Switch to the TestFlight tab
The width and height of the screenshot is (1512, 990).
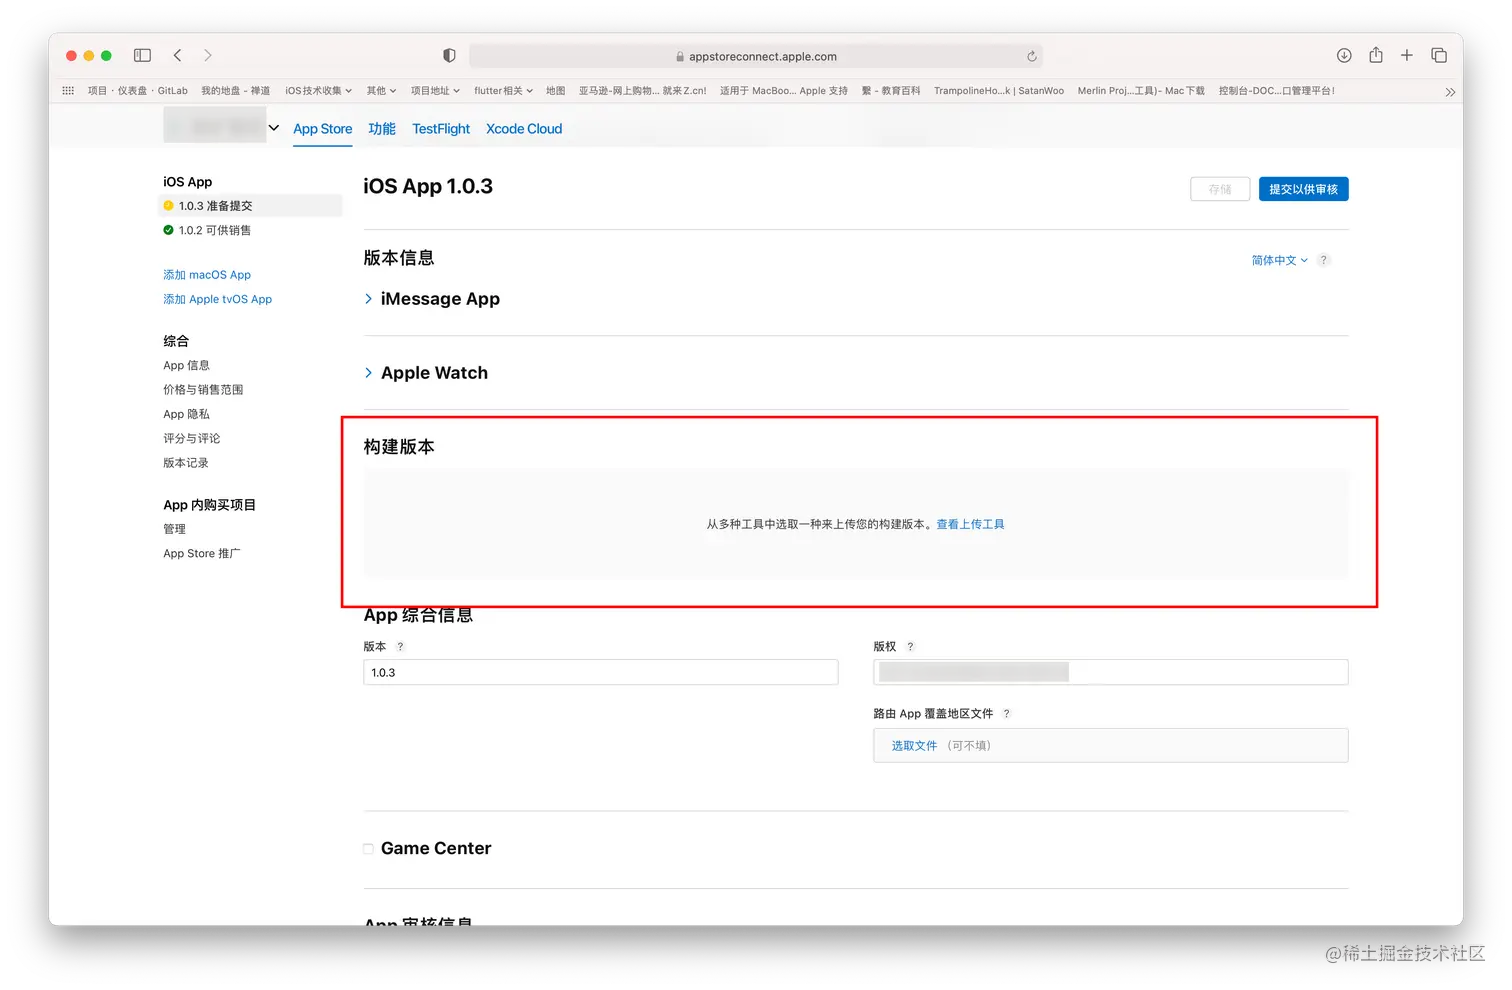tap(441, 129)
